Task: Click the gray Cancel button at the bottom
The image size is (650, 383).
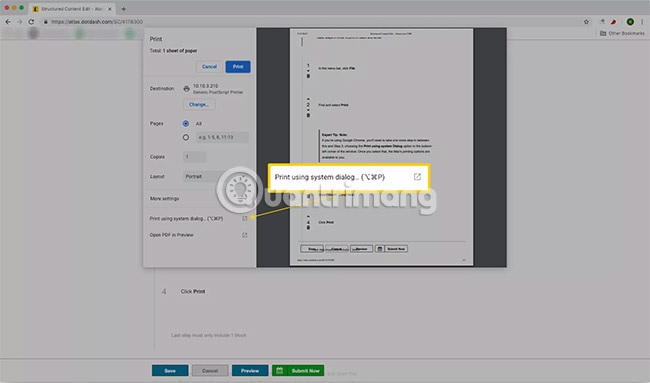Action: tap(210, 371)
